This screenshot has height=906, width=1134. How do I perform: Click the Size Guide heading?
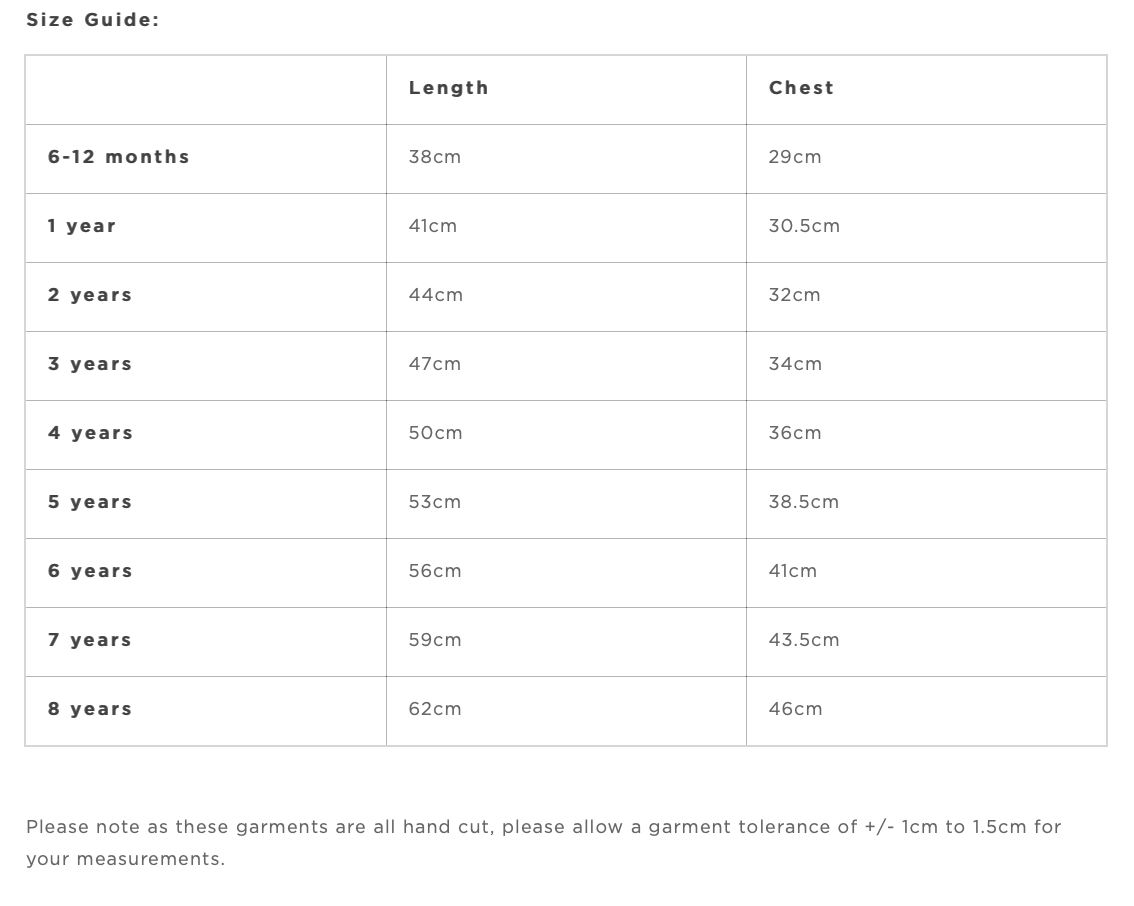(92, 20)
